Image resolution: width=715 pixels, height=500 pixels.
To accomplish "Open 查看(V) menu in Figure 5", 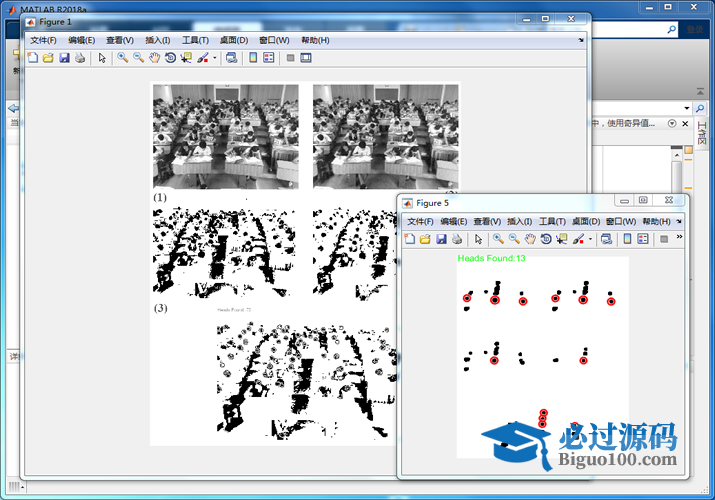I will click(487, 222).
